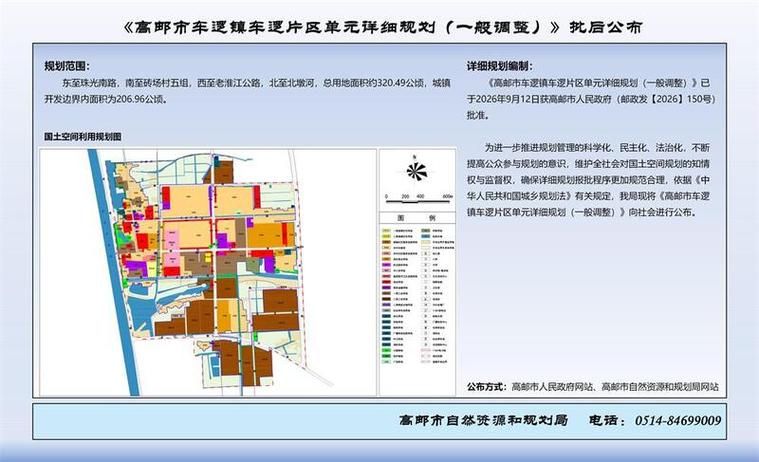Click the north arrow compass rose icon
759x462 pixels.
point(416,169)
